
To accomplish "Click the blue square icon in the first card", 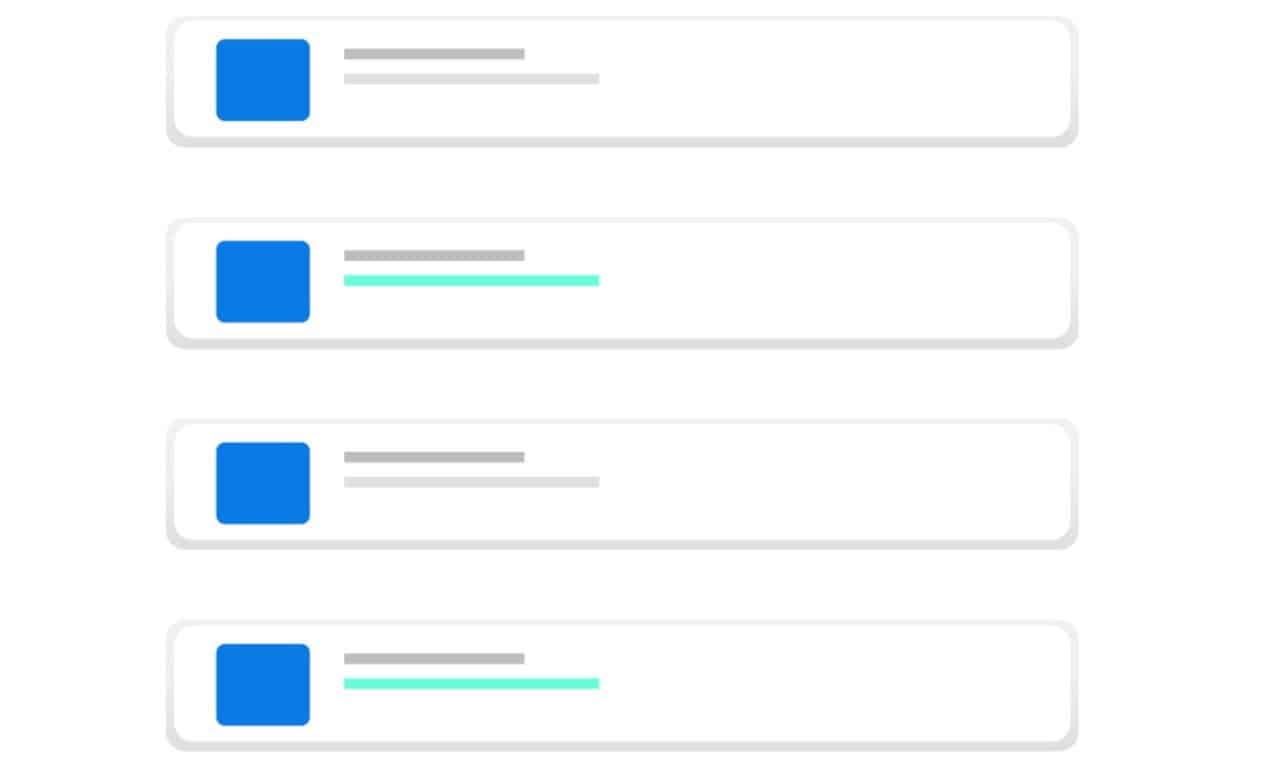I will point(262,80).
